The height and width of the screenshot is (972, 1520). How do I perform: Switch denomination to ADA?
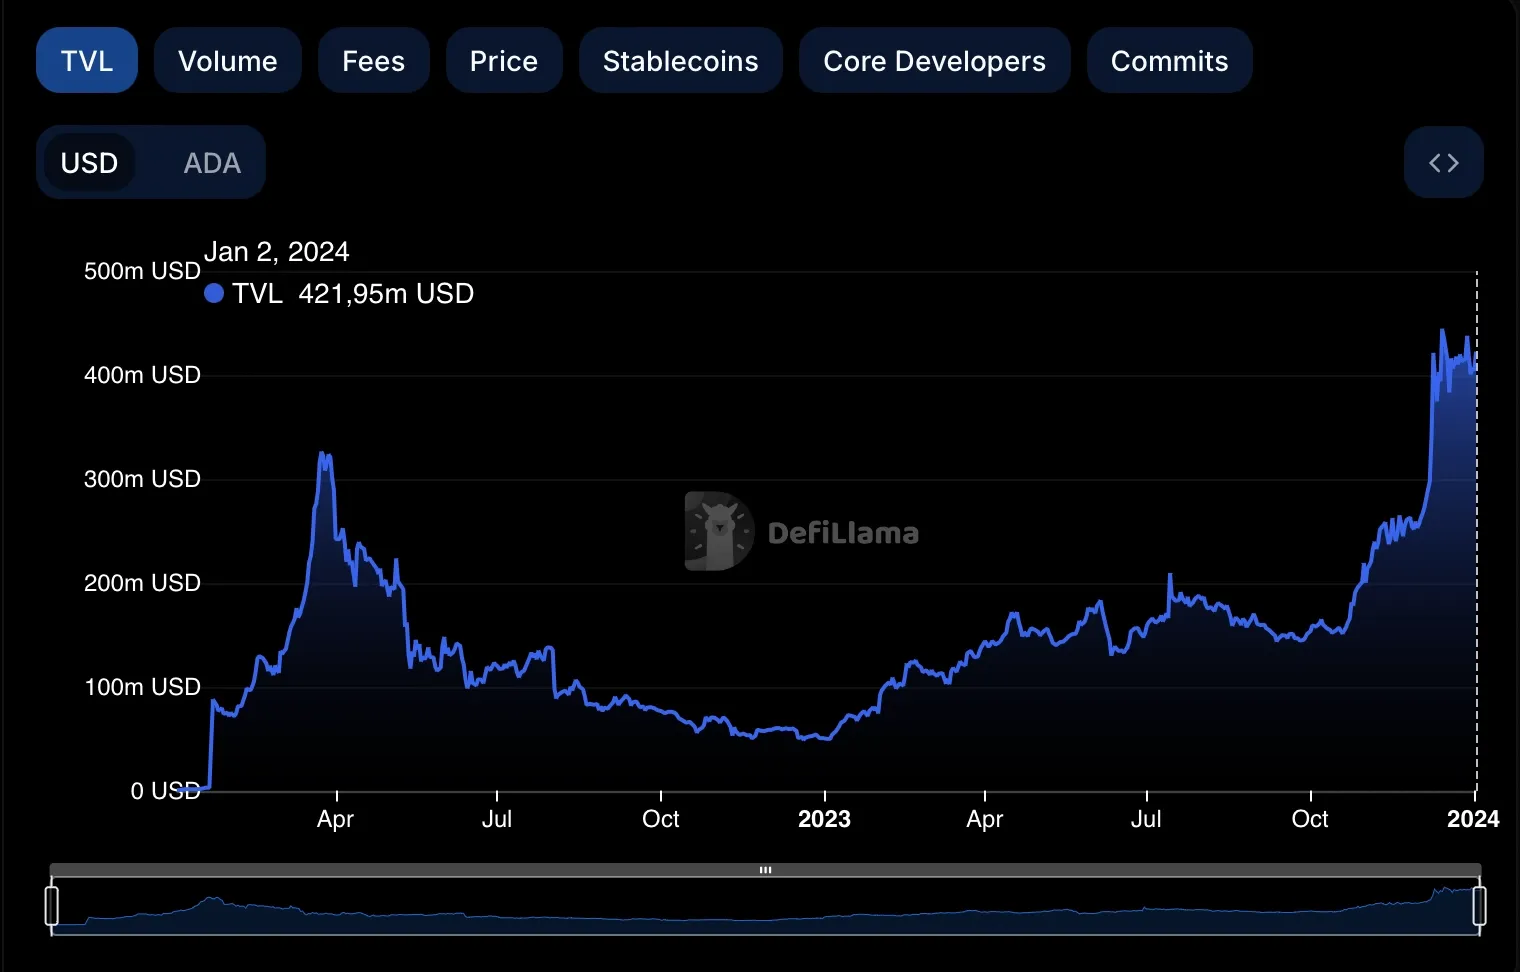212,163
